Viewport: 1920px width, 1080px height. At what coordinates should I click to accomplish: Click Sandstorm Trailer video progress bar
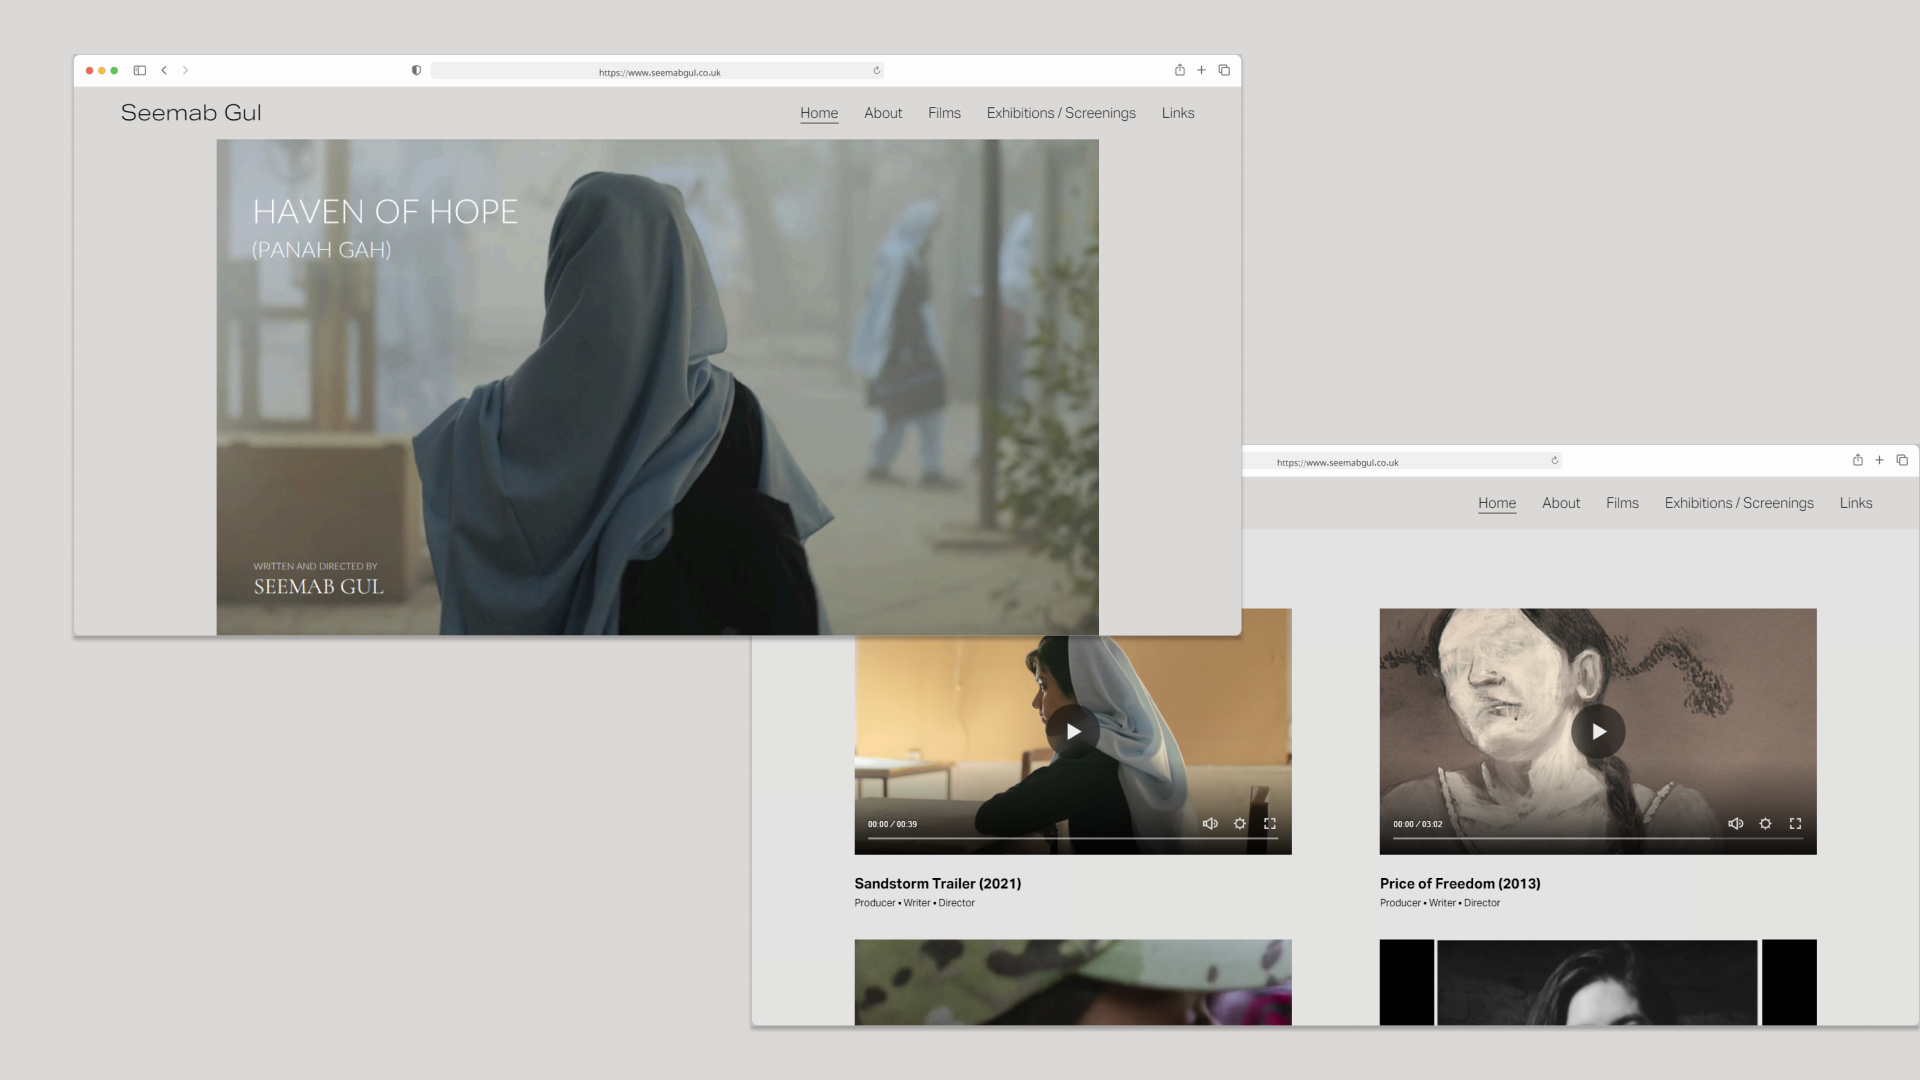(x=1072, y=838)
